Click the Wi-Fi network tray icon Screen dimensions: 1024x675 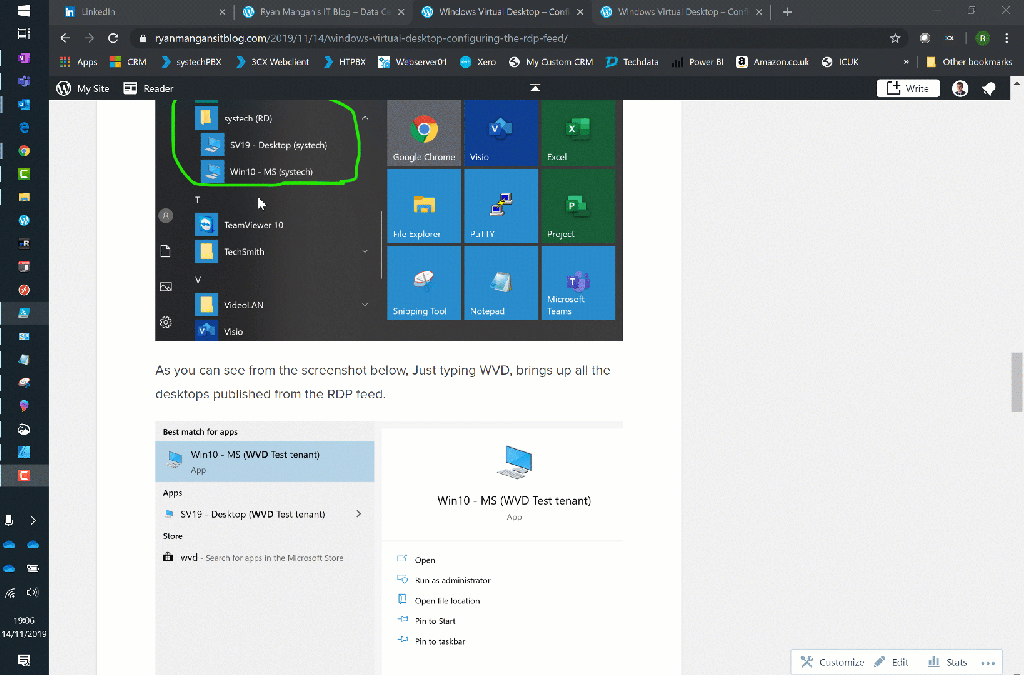(x=10, y=593)
